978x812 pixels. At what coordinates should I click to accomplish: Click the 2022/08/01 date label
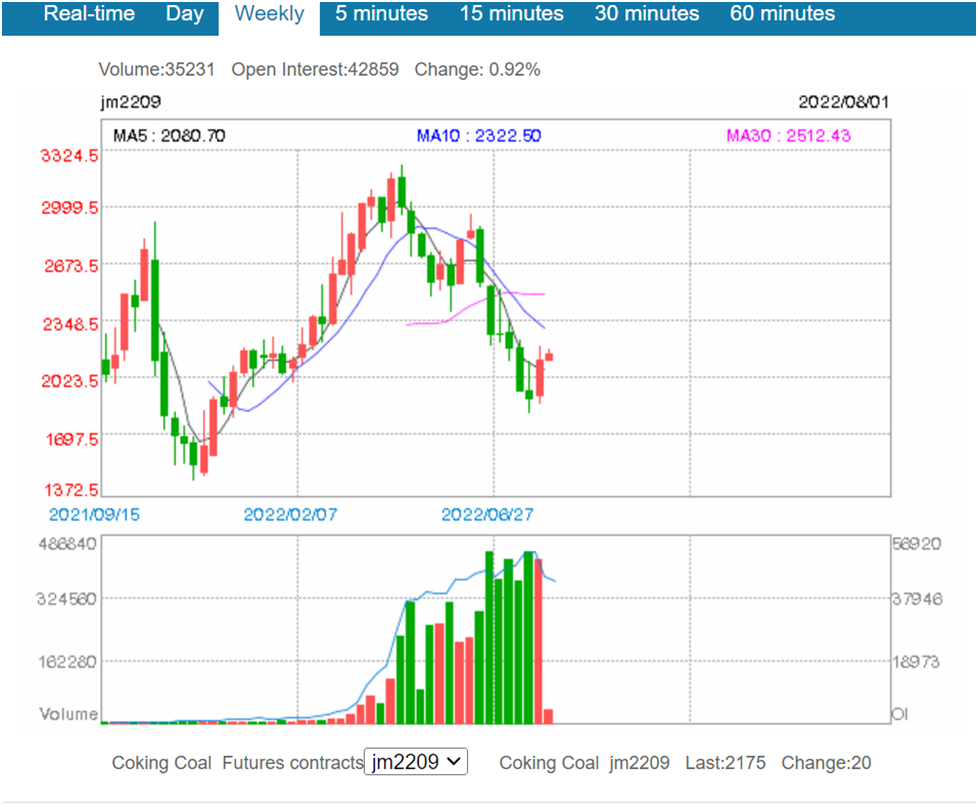point(844,102)
